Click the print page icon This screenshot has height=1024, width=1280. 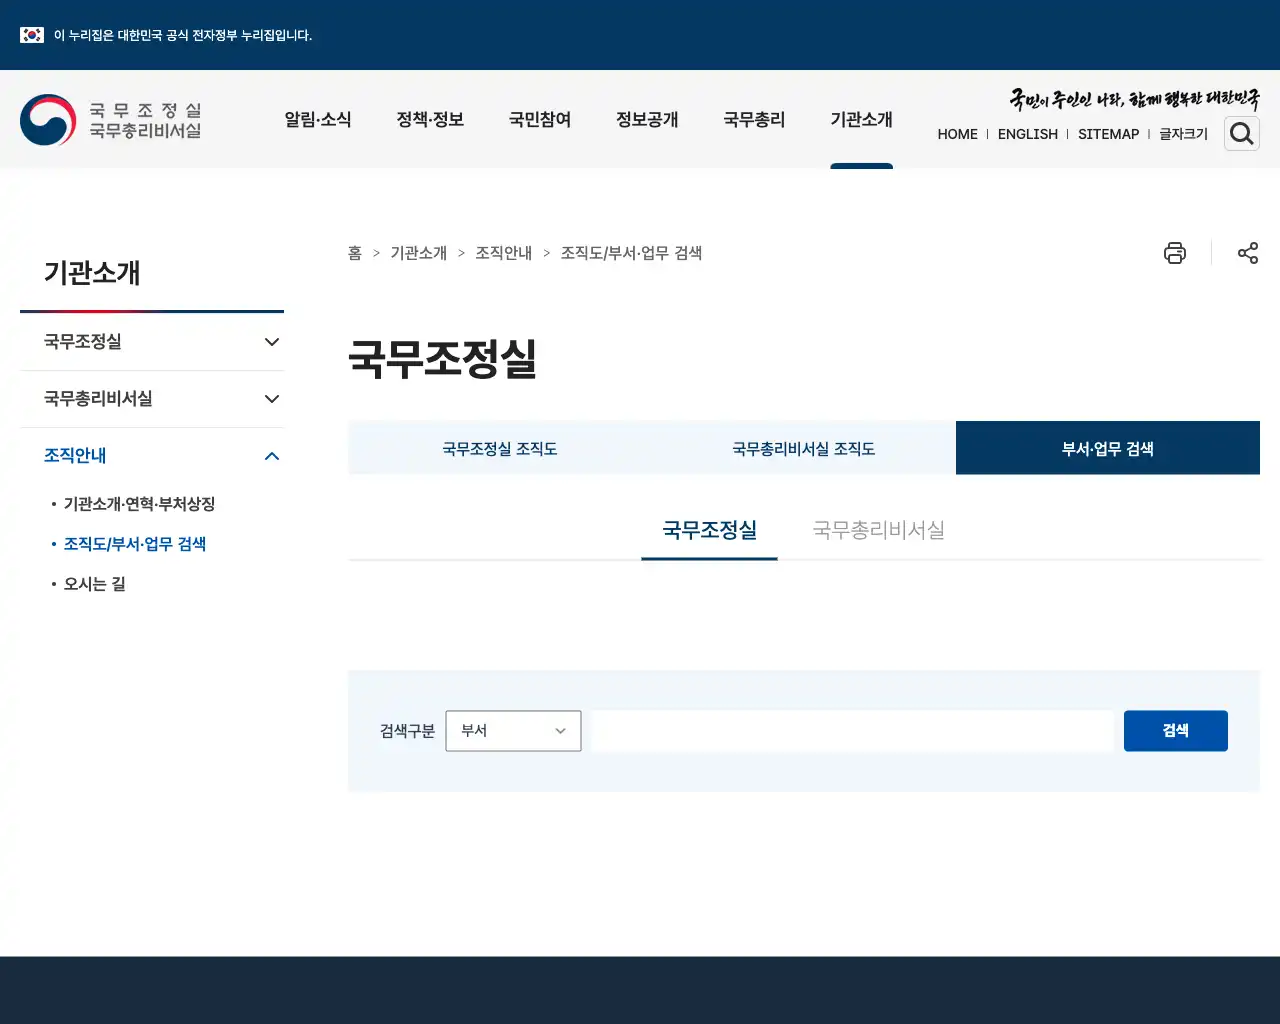1175,253
